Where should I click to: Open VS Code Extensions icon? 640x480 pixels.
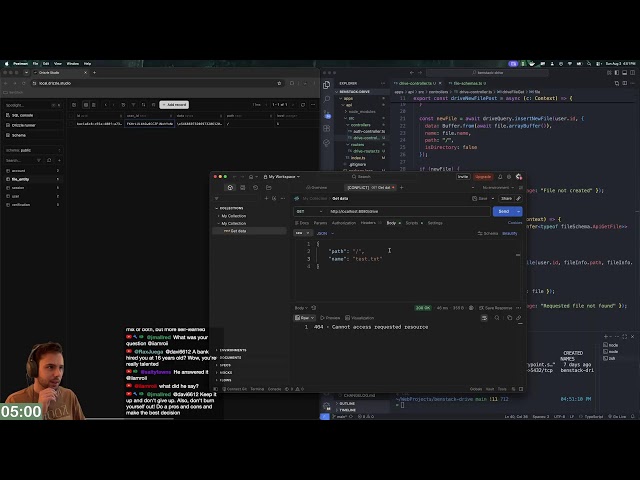[x=327, y=128]
